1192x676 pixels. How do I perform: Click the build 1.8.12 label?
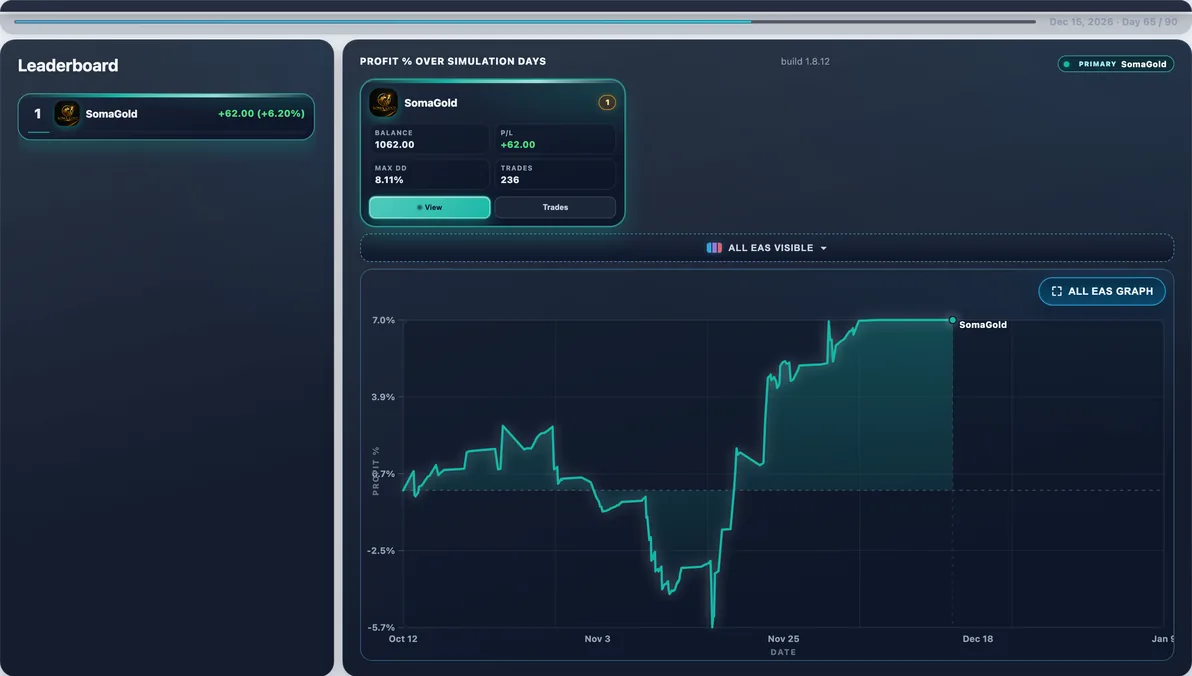click(x=805, y=62)
